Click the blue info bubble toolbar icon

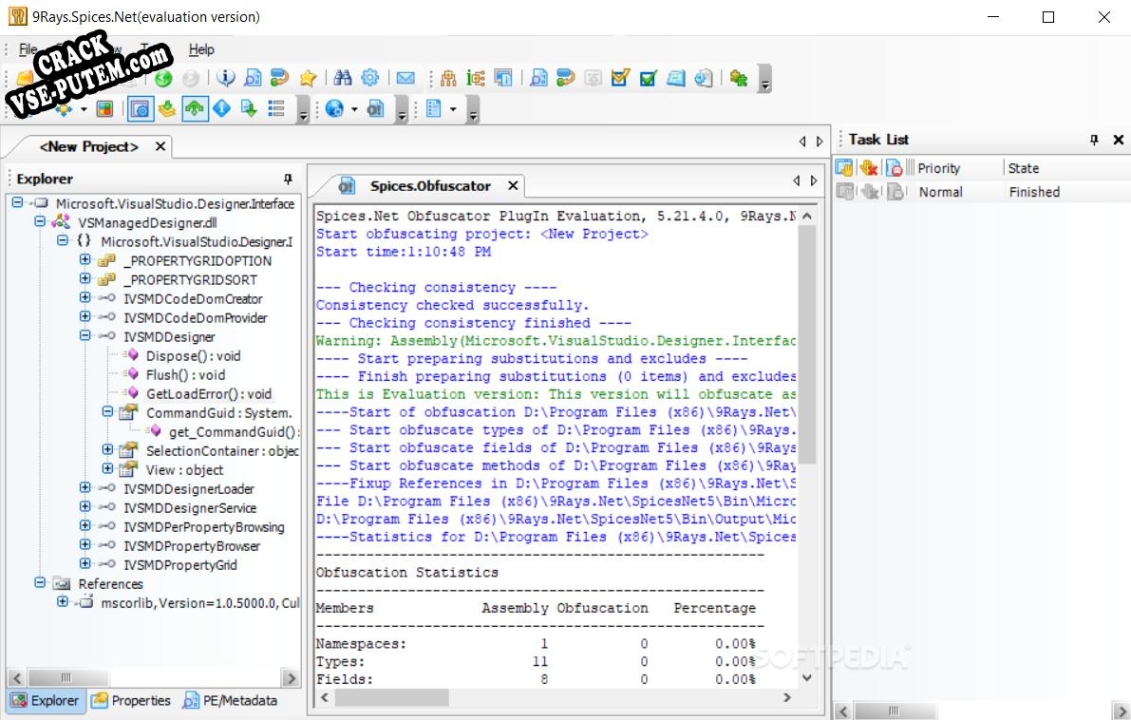point(225,78)
